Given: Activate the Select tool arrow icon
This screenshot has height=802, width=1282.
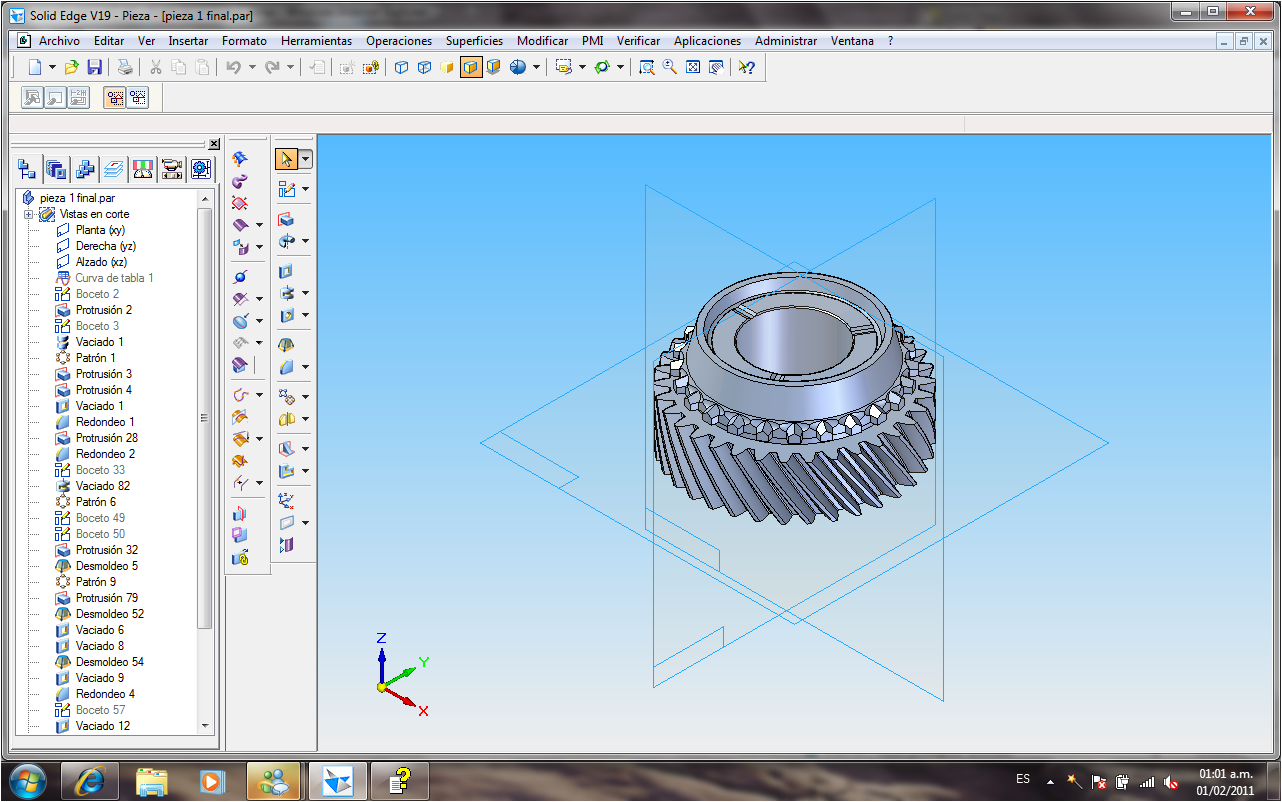Looking at the screenshot, I should 287,159.
